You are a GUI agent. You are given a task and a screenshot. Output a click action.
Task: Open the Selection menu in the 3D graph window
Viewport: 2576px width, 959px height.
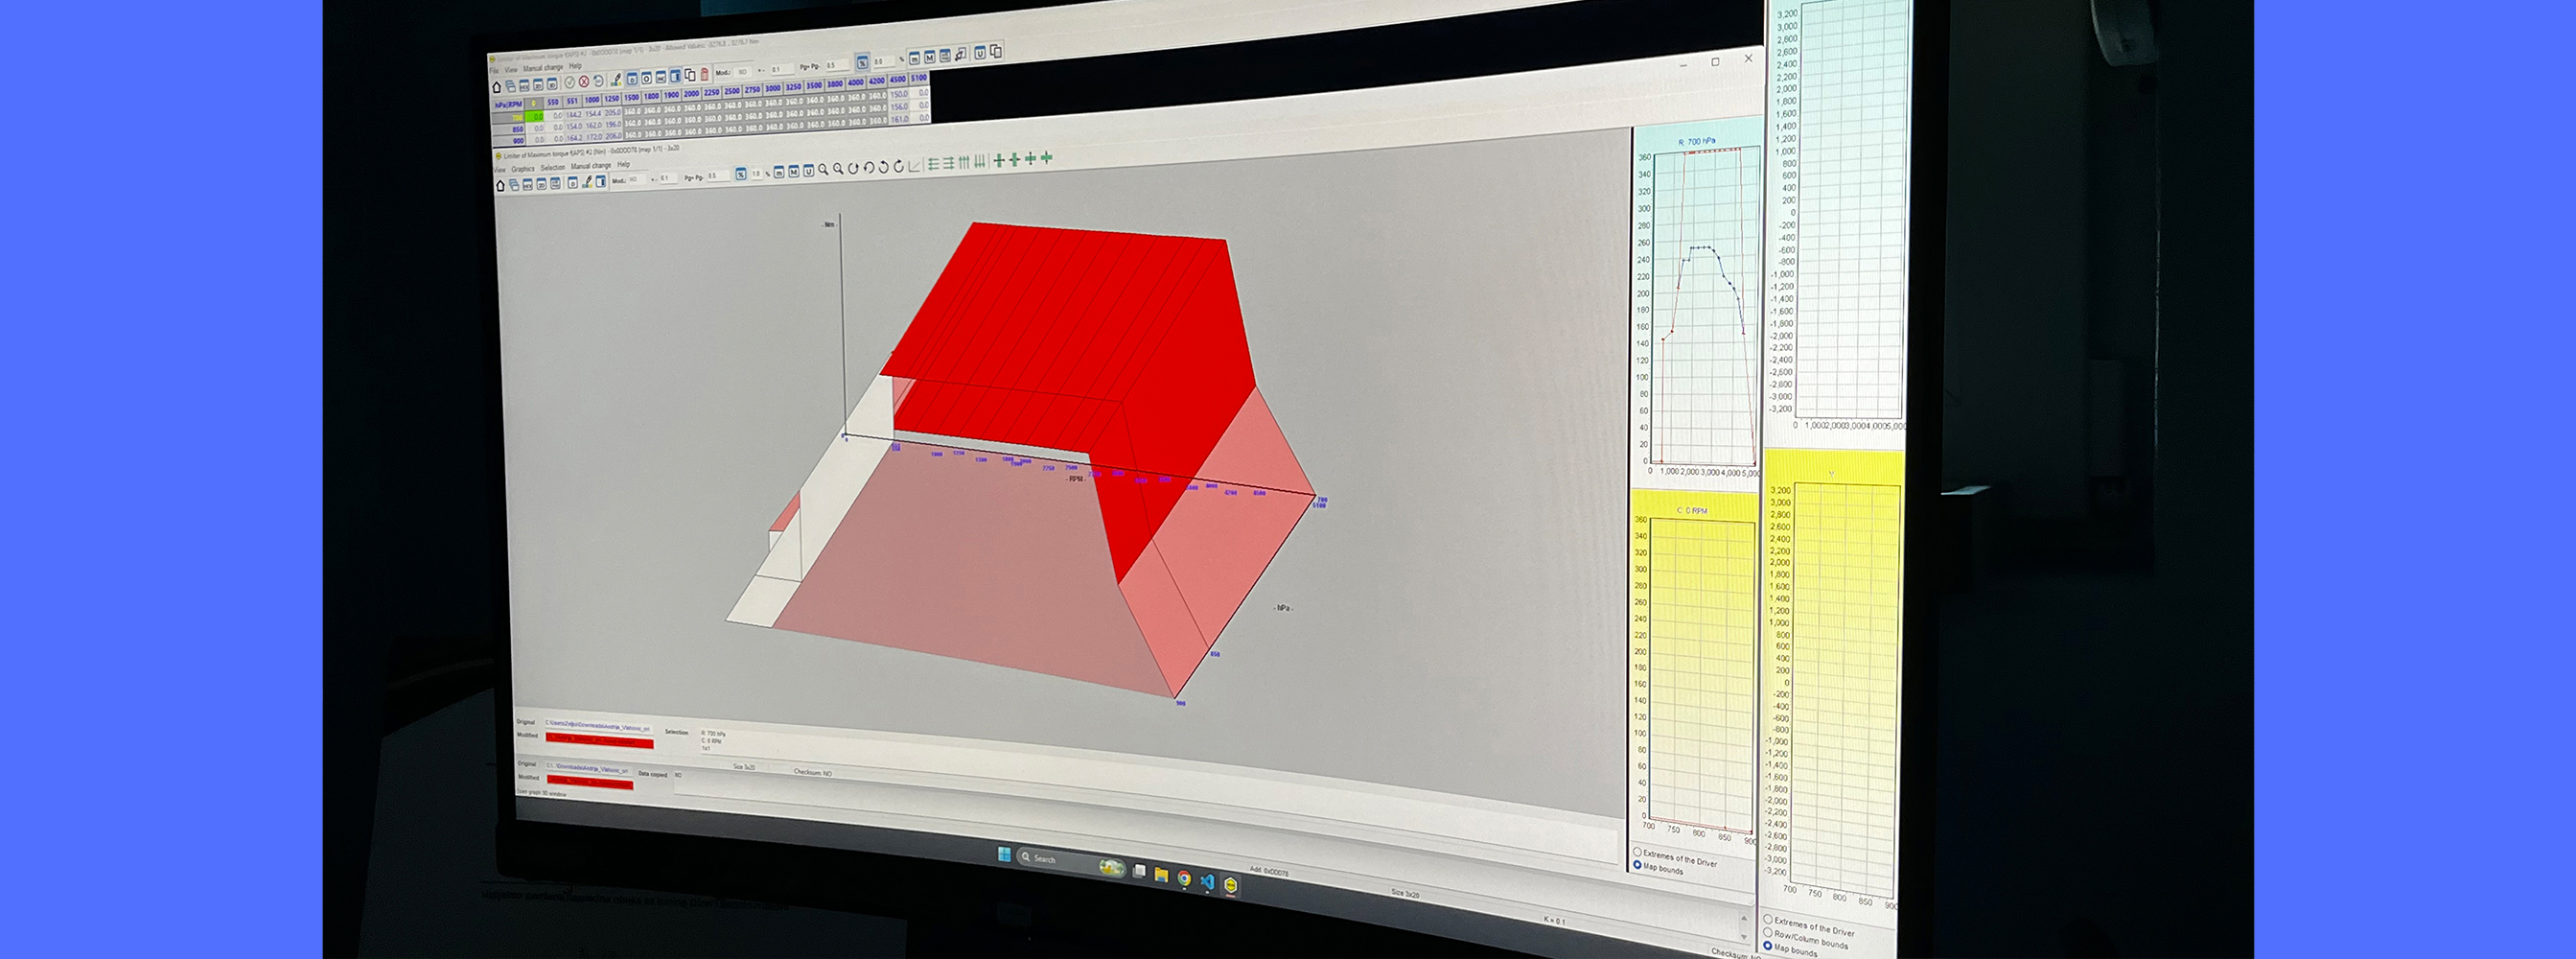tap(553, 167)
